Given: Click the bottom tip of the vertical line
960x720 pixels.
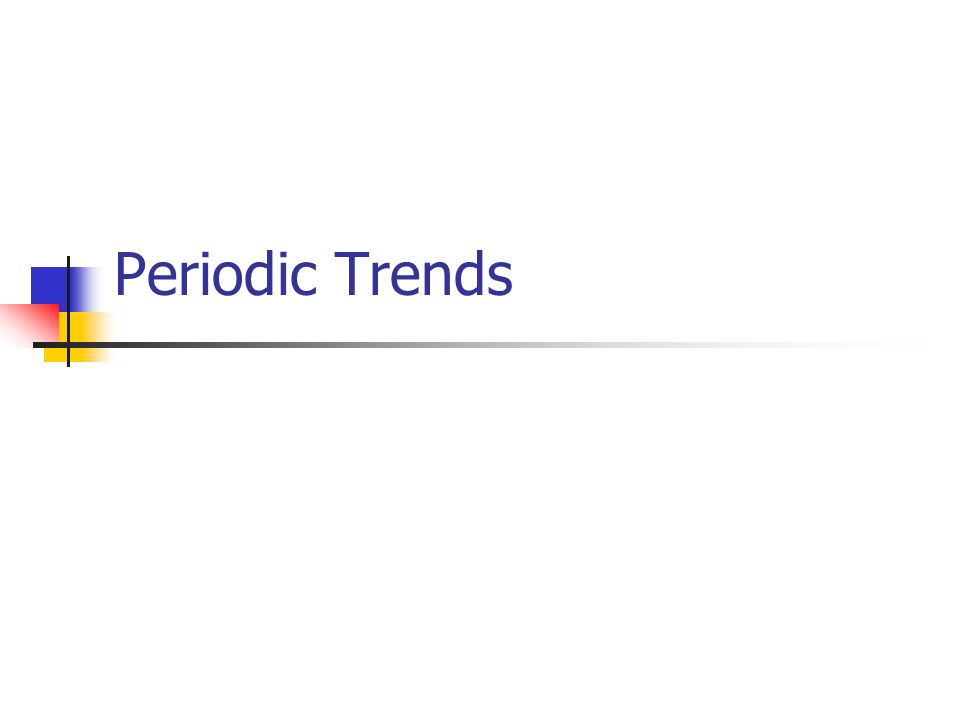Looking at the screenshot, I should tap(68, 365).
